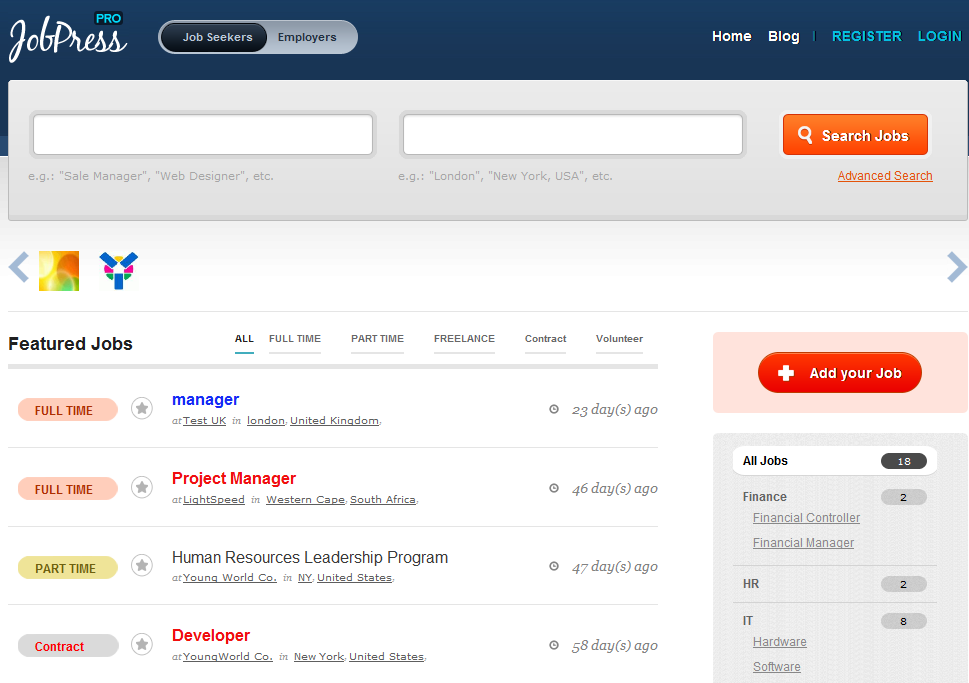Click the NY location link

[305, 577]
